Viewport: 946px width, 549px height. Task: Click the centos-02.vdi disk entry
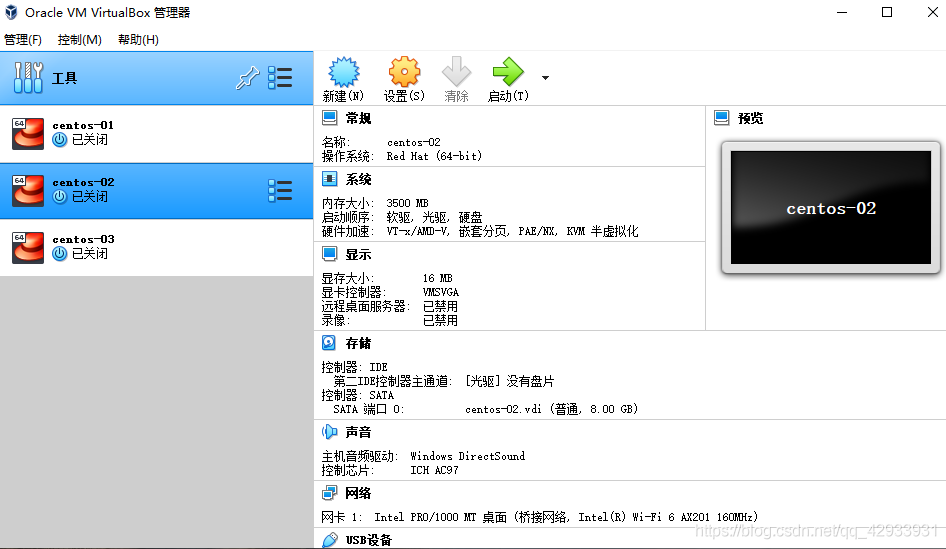[551, 409]
